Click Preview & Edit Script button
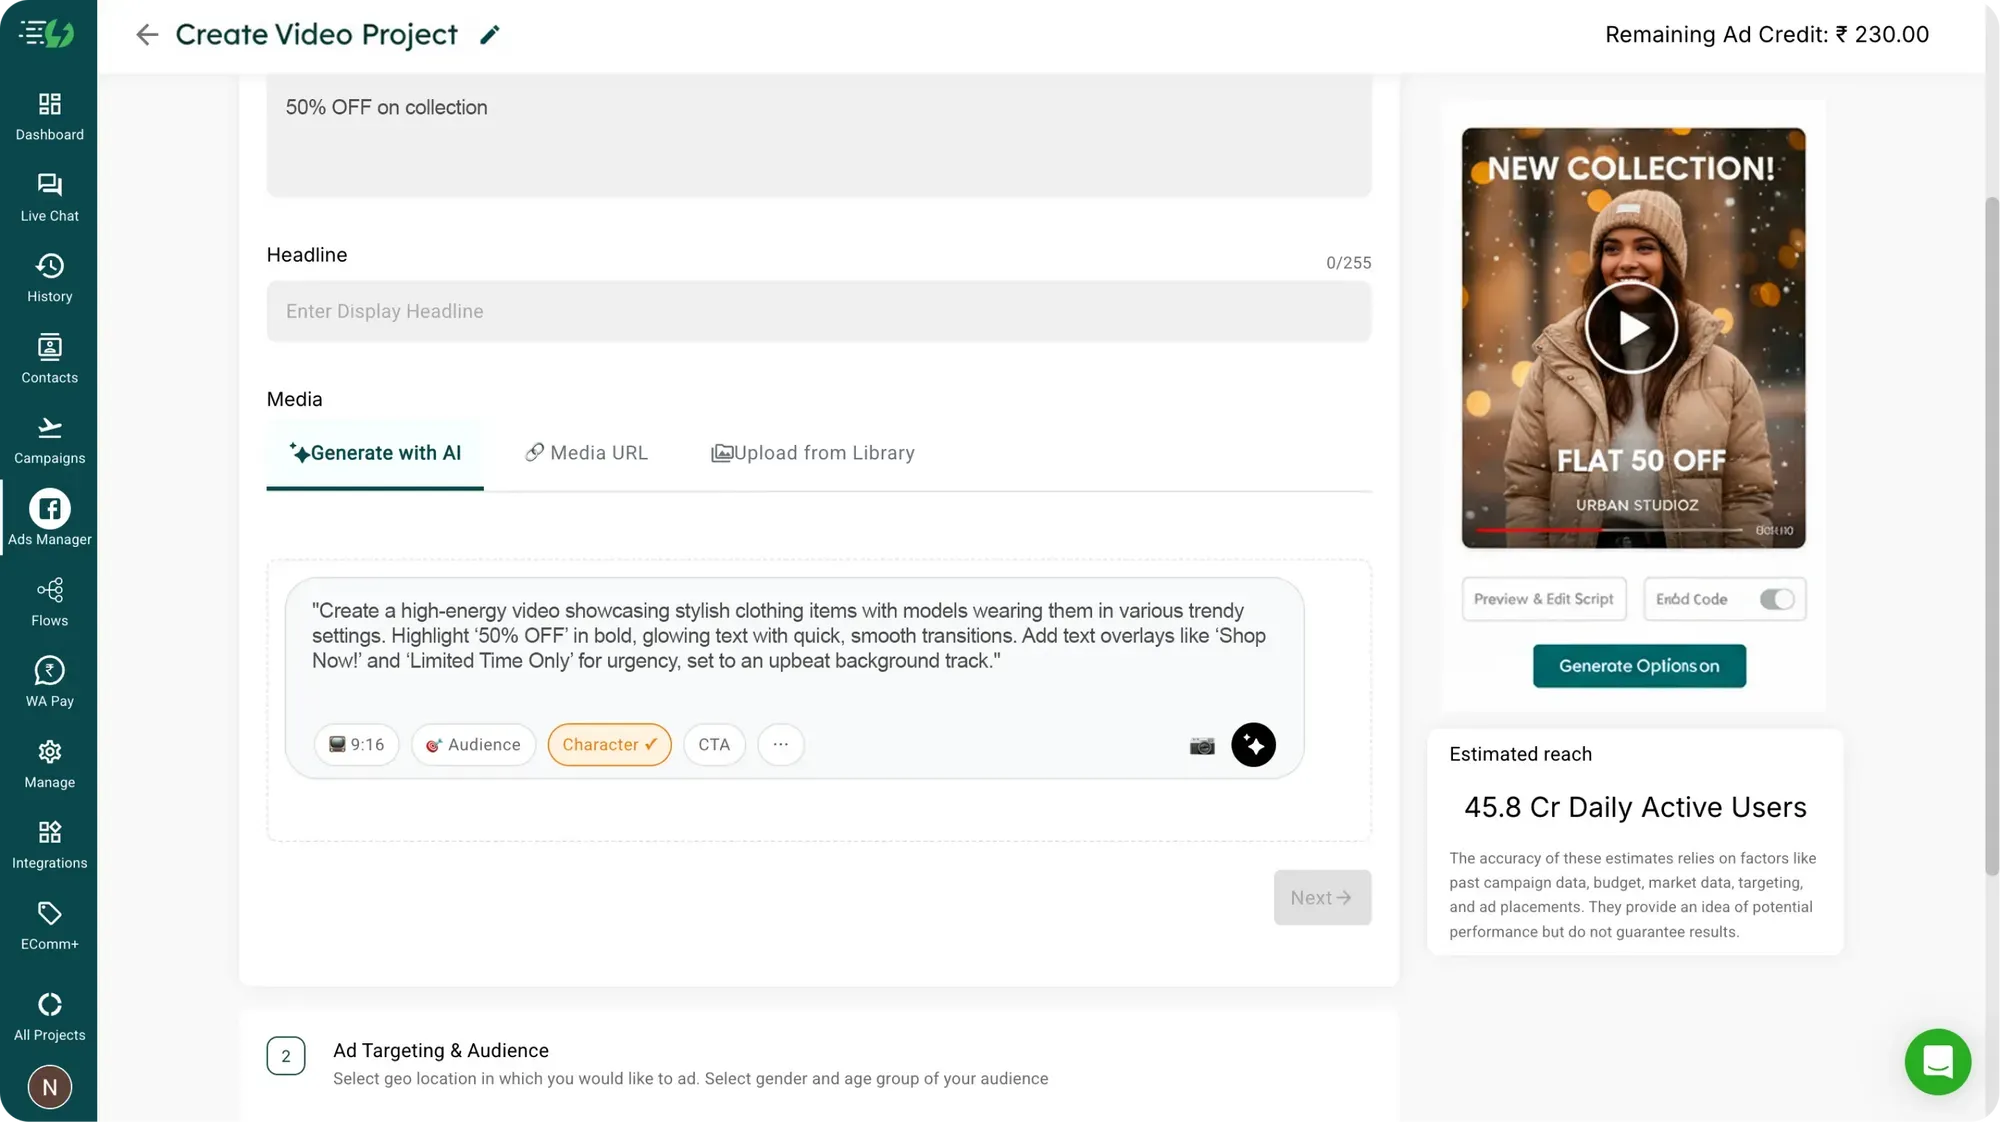Image resolution: width=2000 pixels, height=1122 pixels. click(x=1543, y=599)
